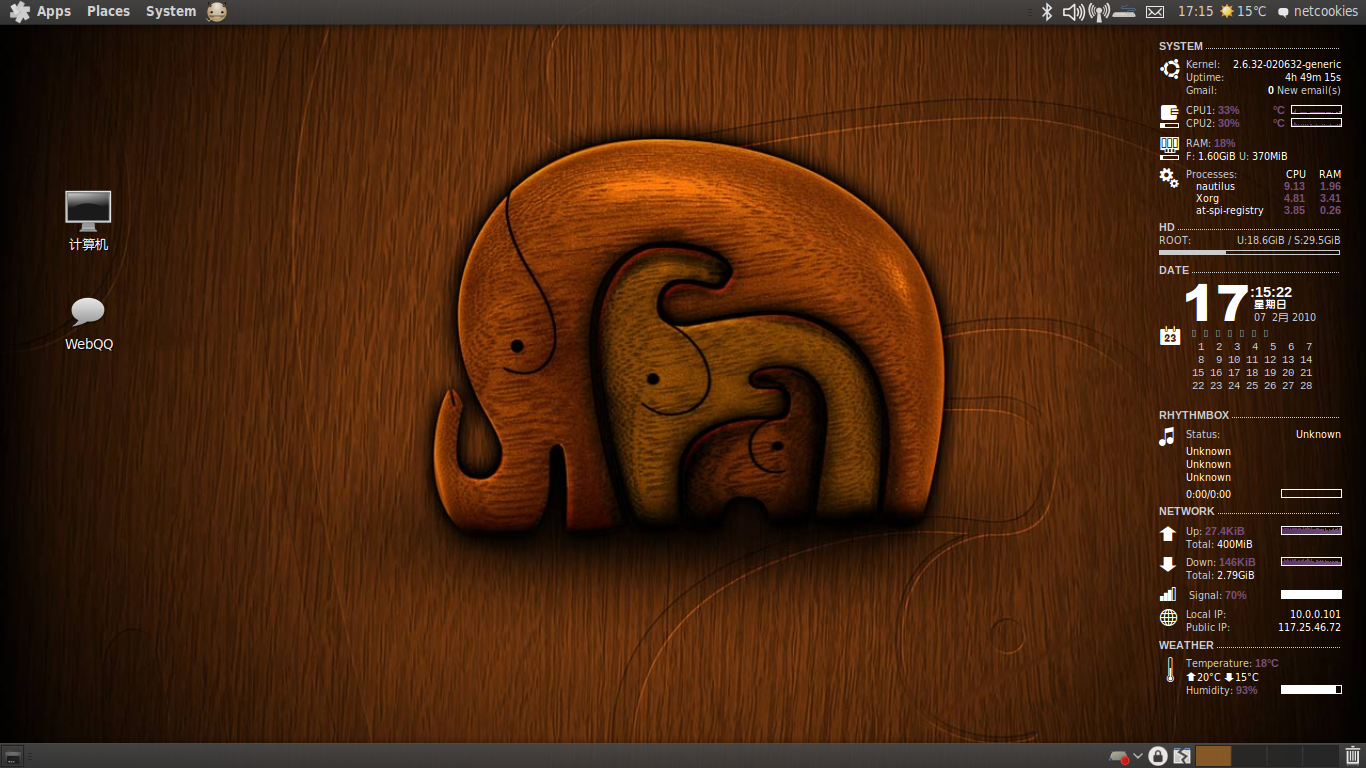Select the nautilus process row
Image resolution: width=1366 pixels, height=768 pixels.
pos(1268,186)
